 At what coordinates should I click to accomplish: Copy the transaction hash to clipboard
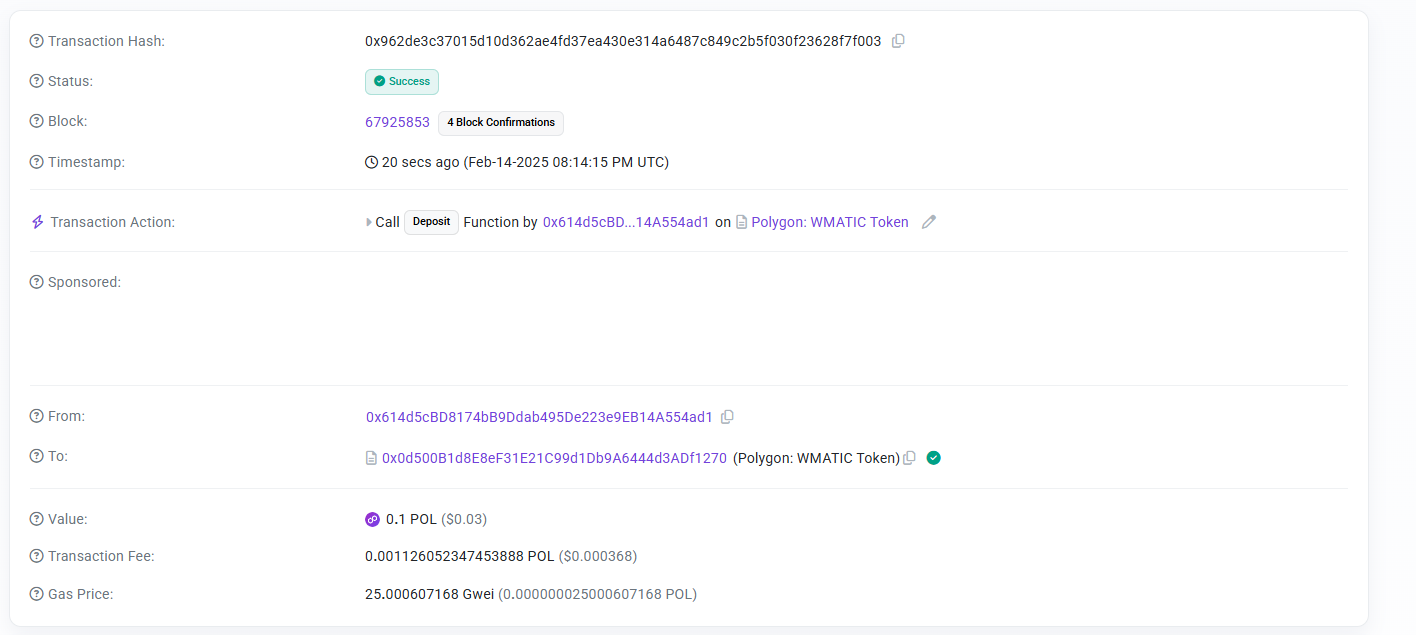click(898, 41)
